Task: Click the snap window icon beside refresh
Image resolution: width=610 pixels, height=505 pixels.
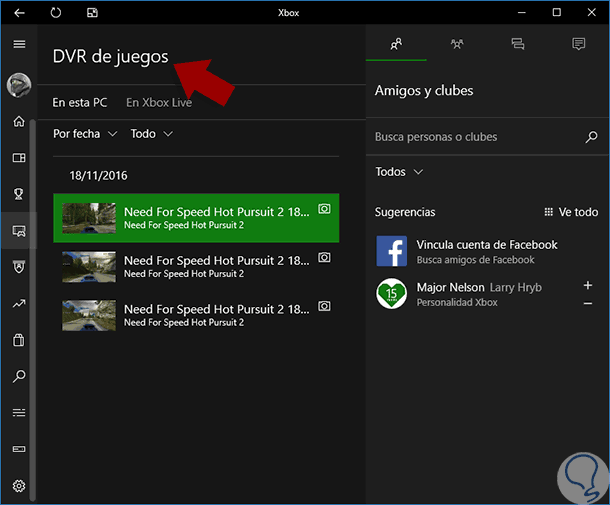Action: (x=92, y=13)
